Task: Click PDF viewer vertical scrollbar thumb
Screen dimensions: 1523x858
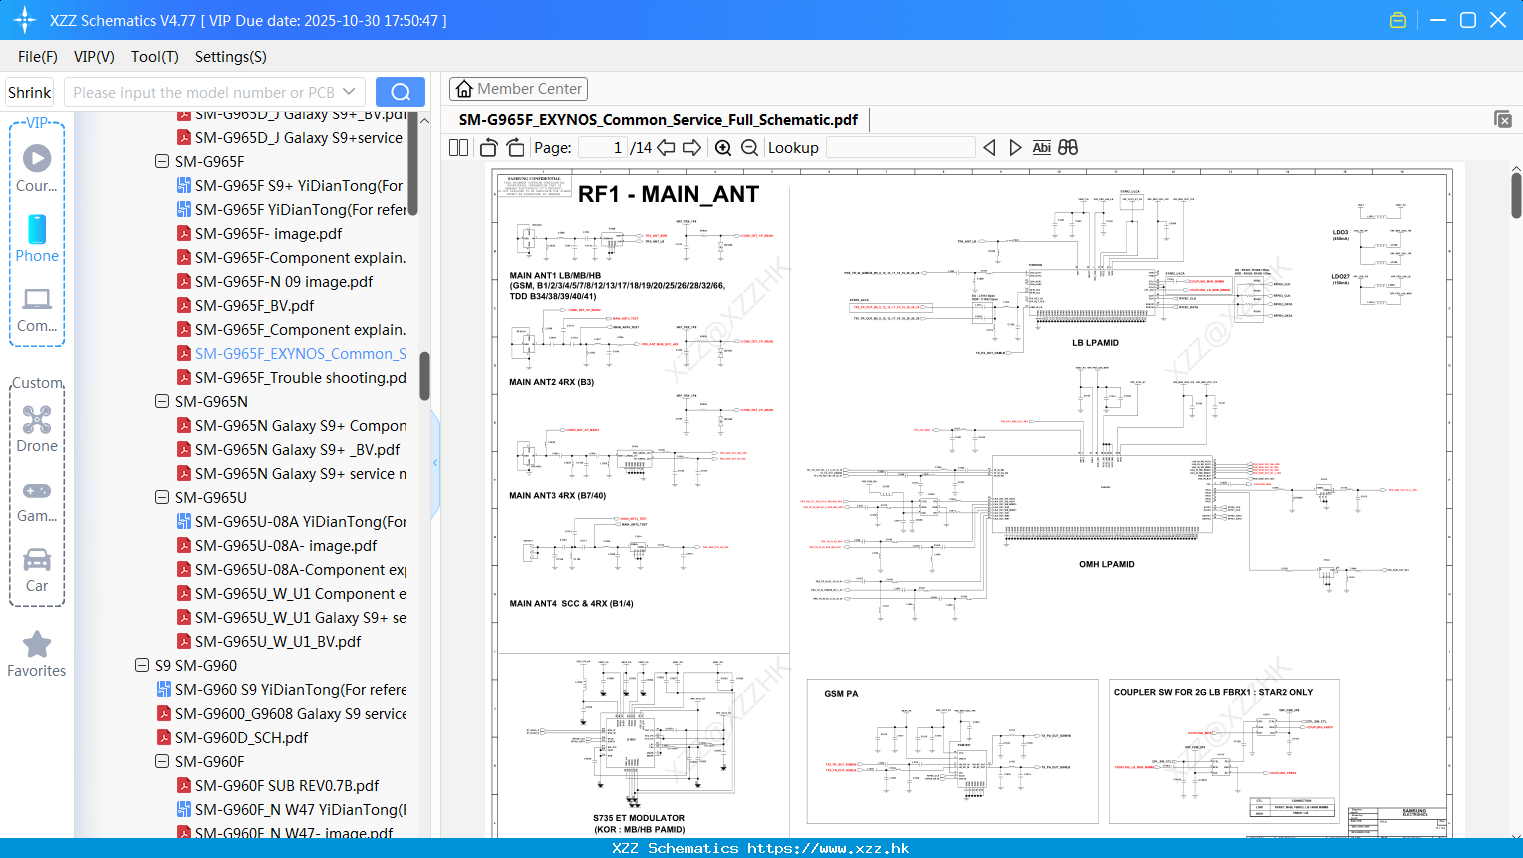Action: (1516, 195)
